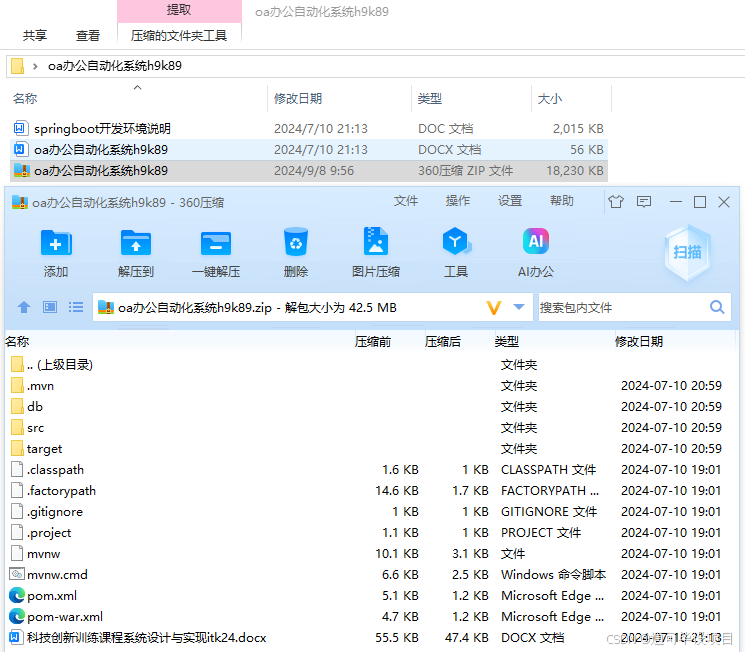Click the mvnw.cmd script icon
745x652 pixels.
click(17, 574)
